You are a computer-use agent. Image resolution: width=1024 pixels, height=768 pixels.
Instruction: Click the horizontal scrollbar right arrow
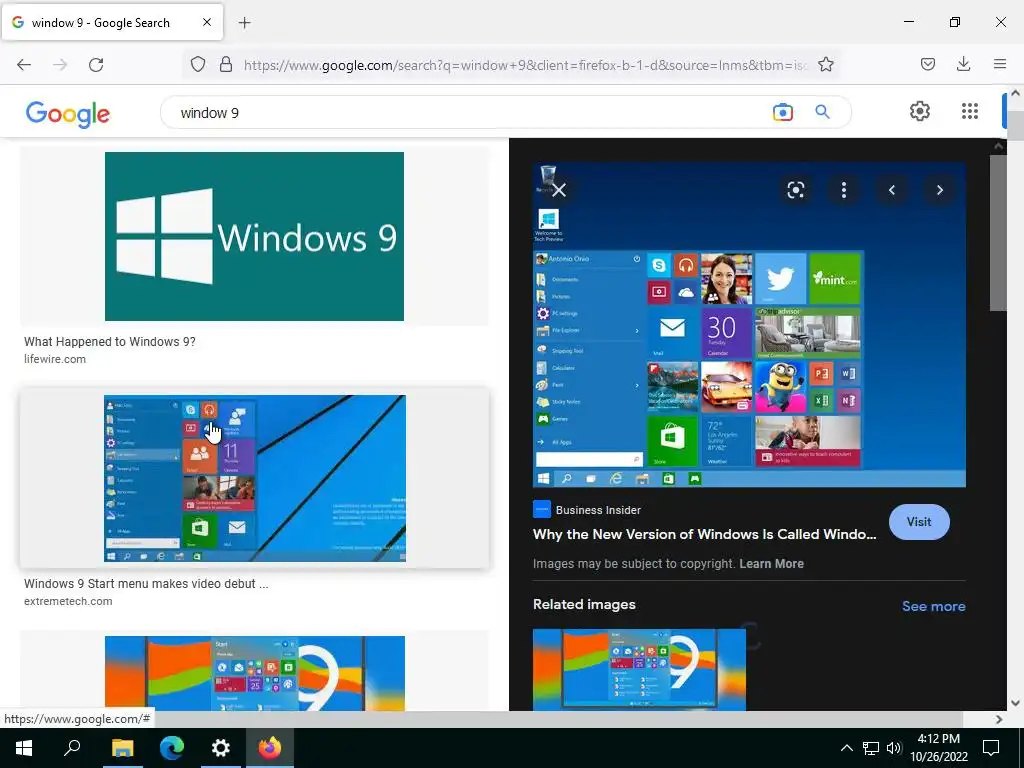999,719
